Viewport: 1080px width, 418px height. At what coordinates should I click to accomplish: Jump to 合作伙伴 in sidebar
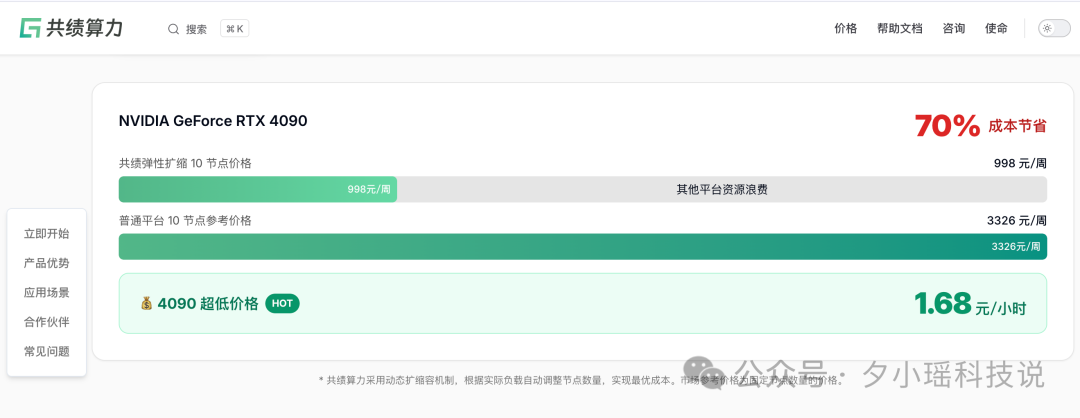tap(47, 322)
